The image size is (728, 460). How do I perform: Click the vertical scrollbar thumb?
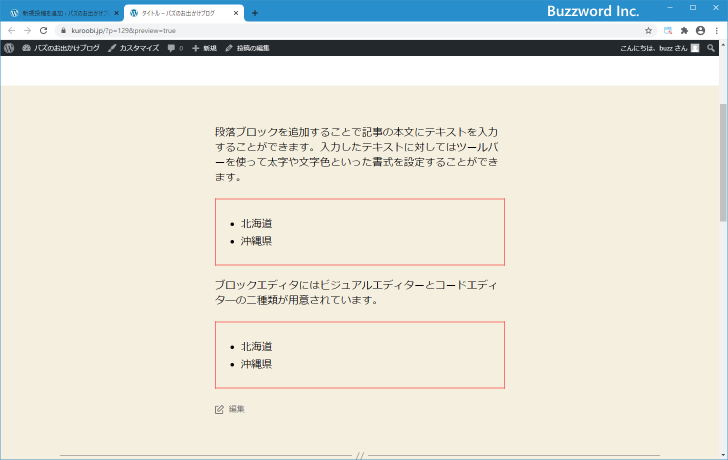click(723, 162)
